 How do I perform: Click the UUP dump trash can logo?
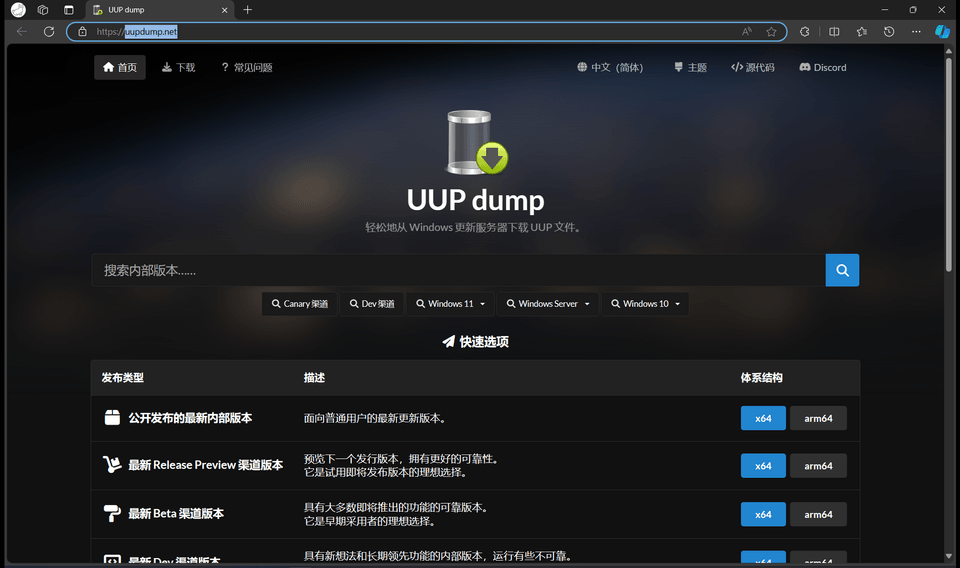476,142
